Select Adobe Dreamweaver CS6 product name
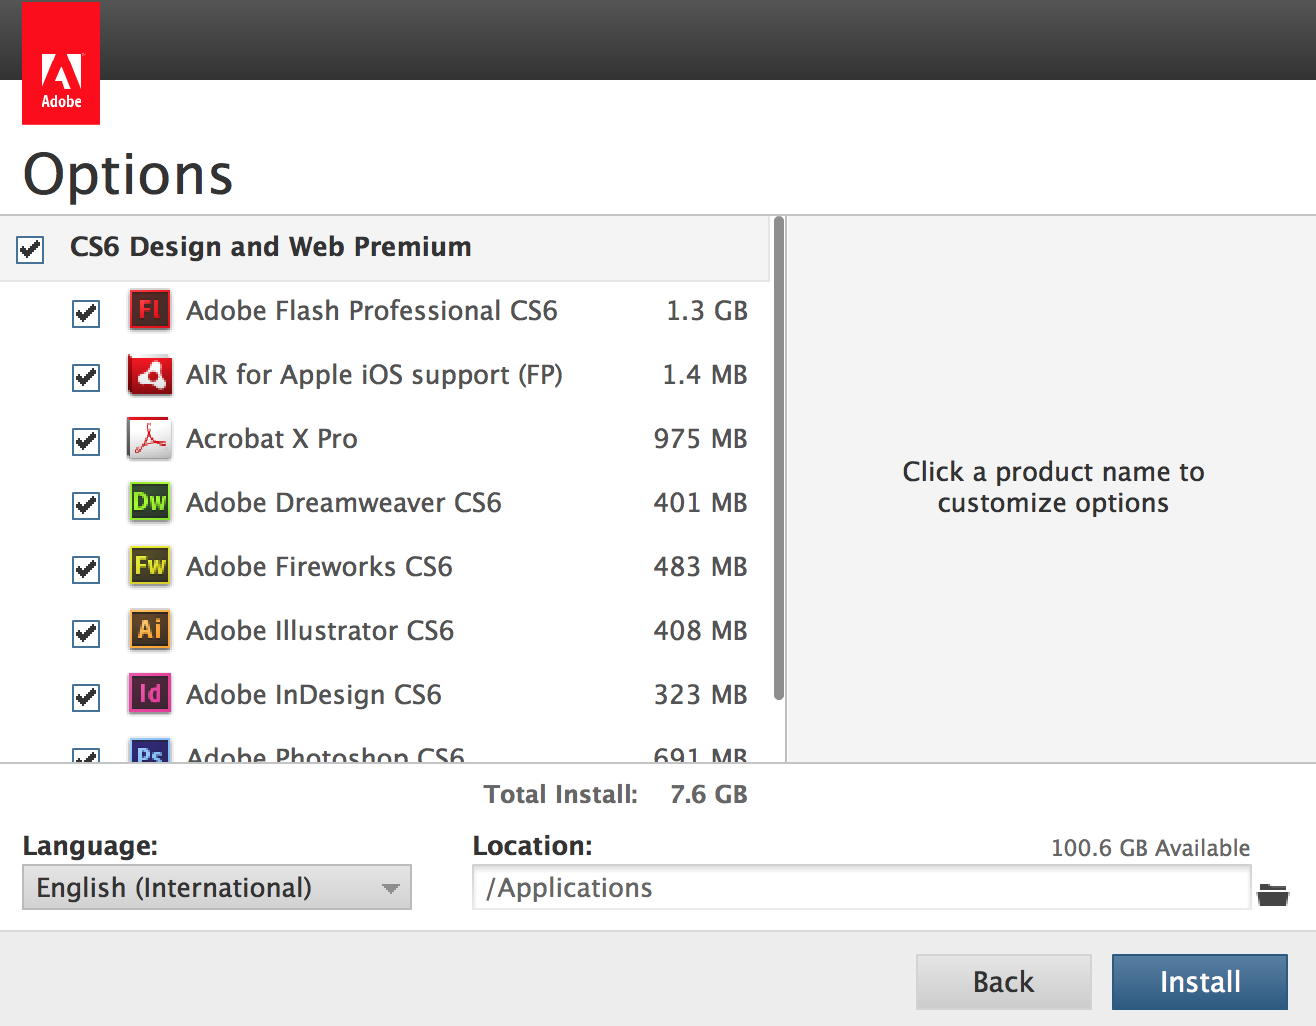 coord(343,503)
